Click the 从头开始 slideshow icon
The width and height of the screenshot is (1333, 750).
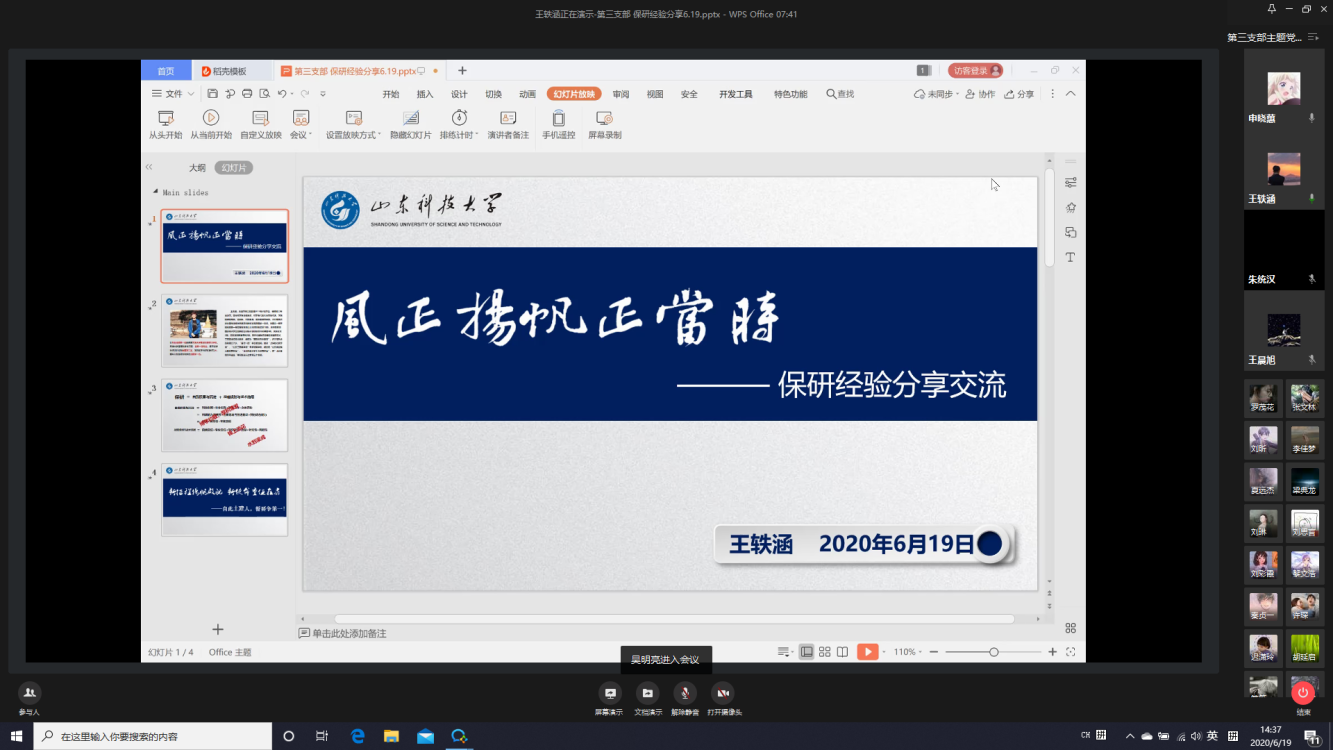click(x=166, y=118)
